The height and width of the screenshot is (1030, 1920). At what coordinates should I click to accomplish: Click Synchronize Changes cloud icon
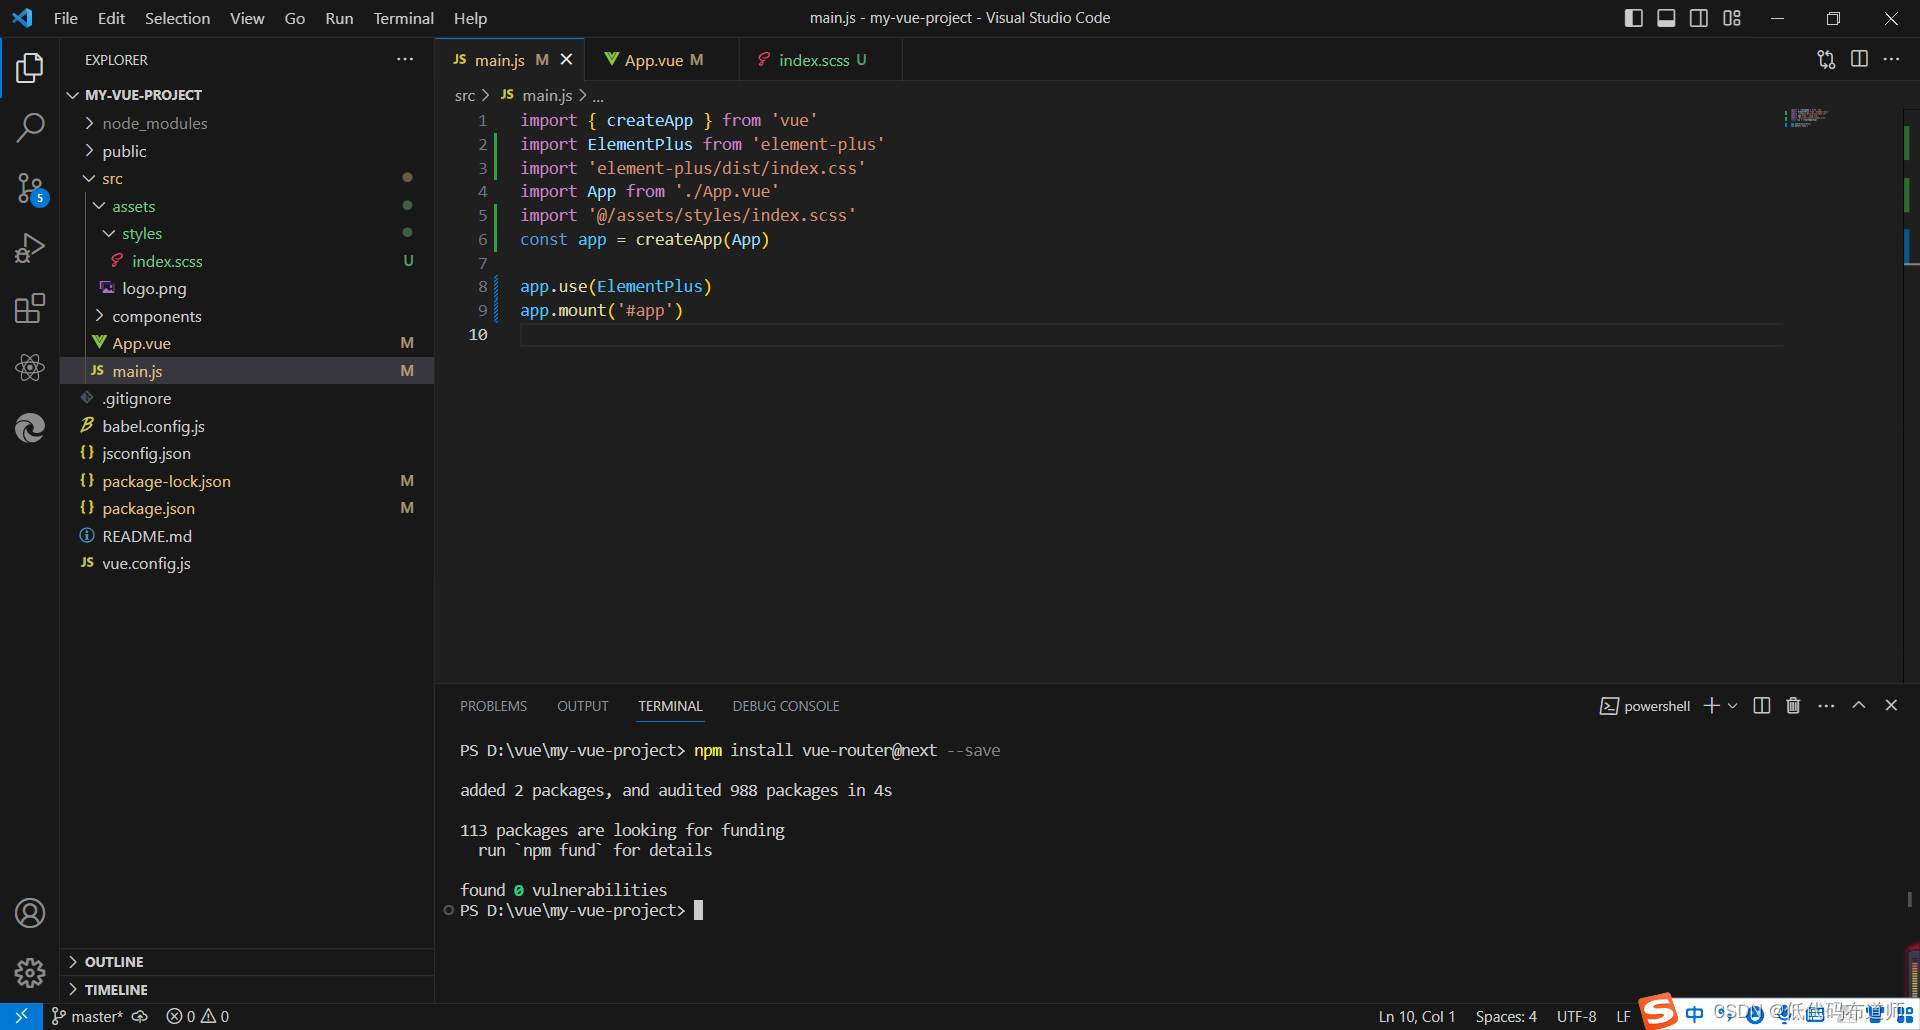[140, 1016]
